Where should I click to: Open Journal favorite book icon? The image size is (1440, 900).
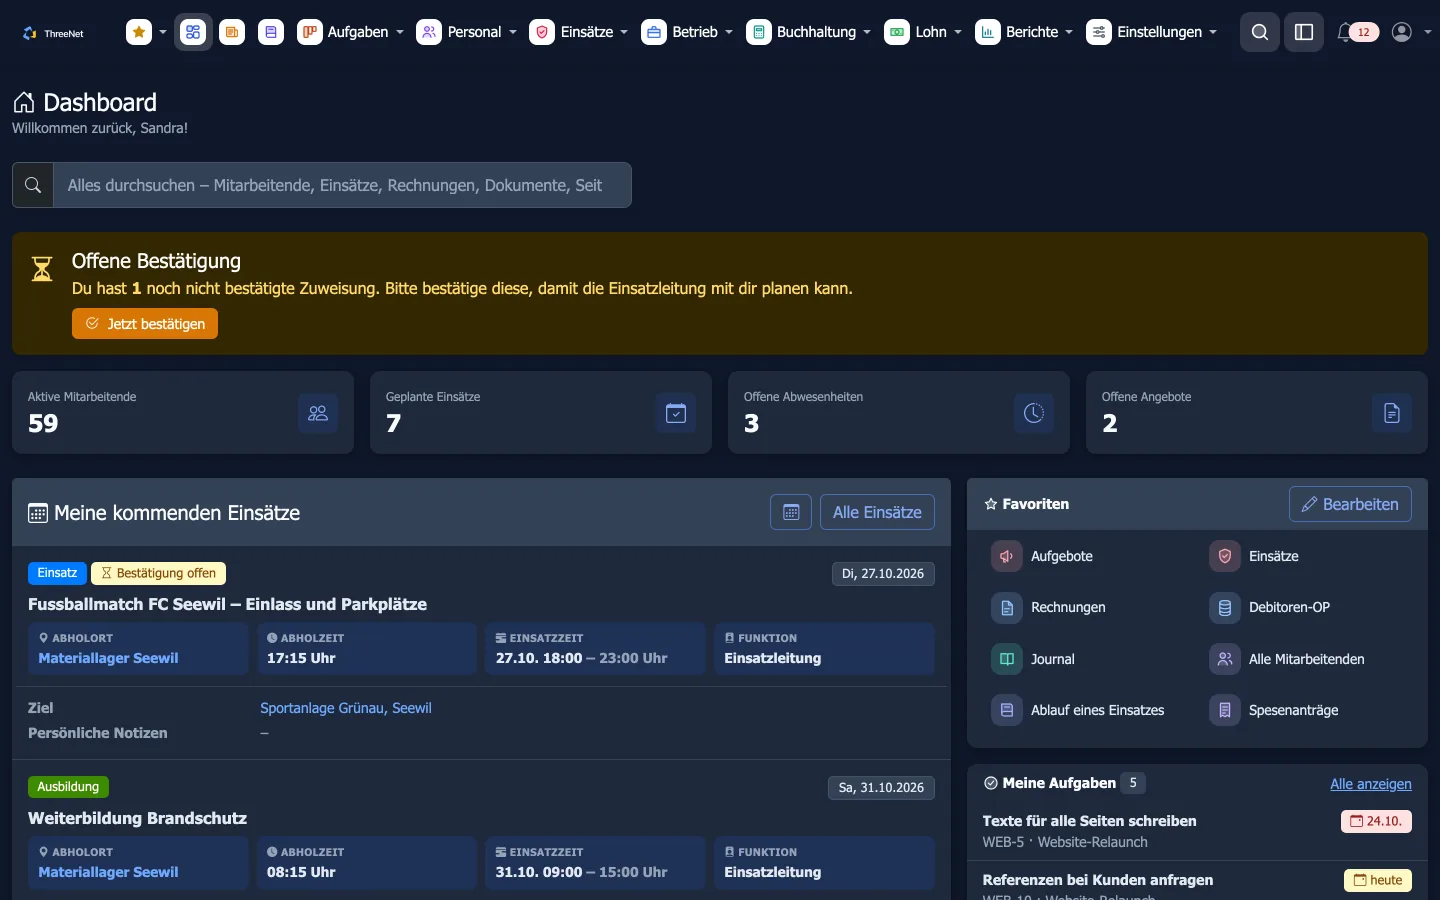1007,659
